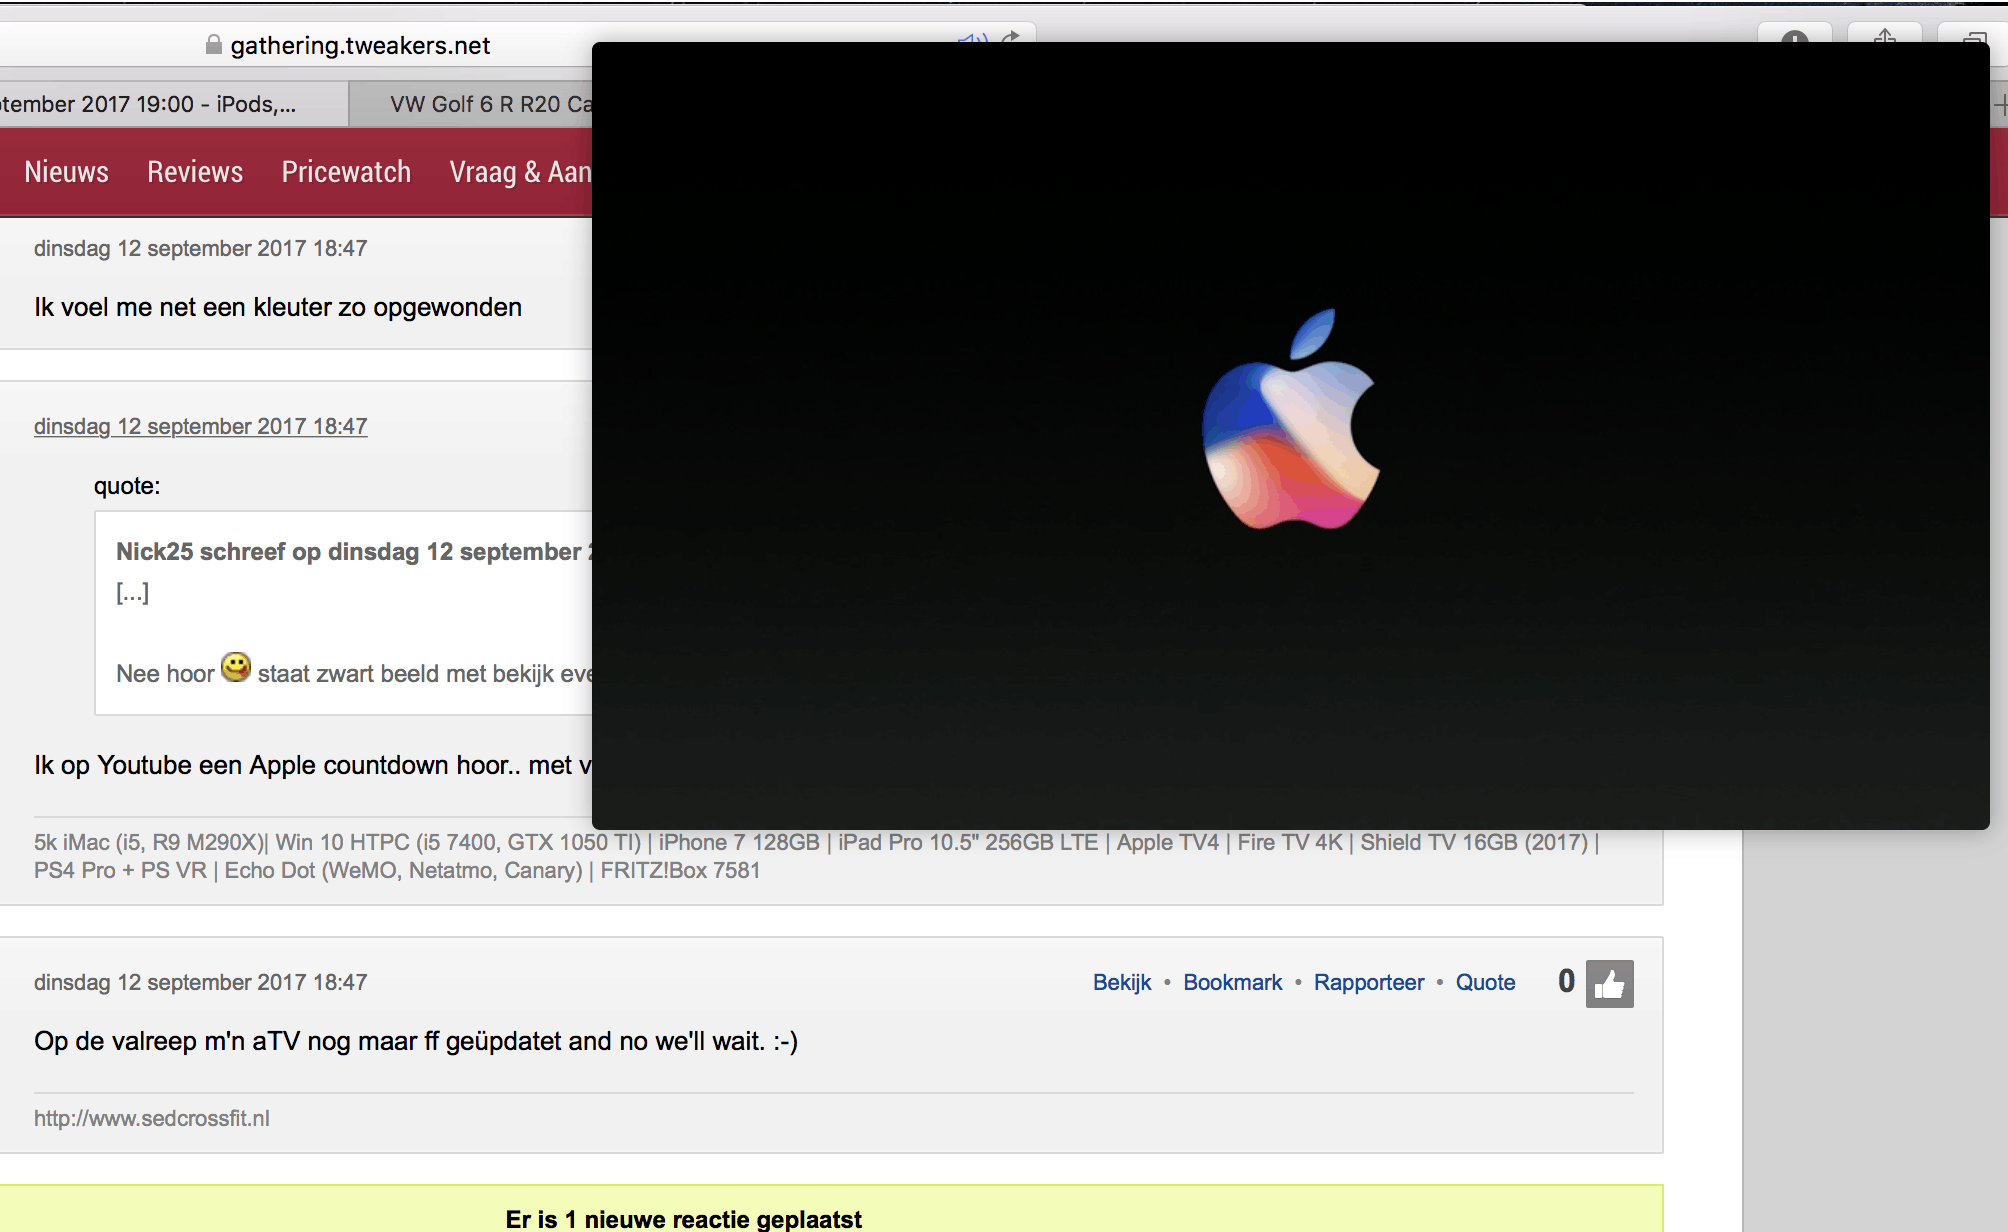Open the Nieuws menu item
The width and height of the screenshot is (2008, 1232).
(66, 172)
